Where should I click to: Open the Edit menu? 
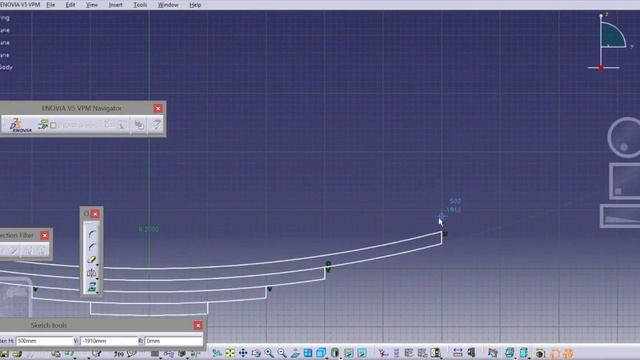70,5
